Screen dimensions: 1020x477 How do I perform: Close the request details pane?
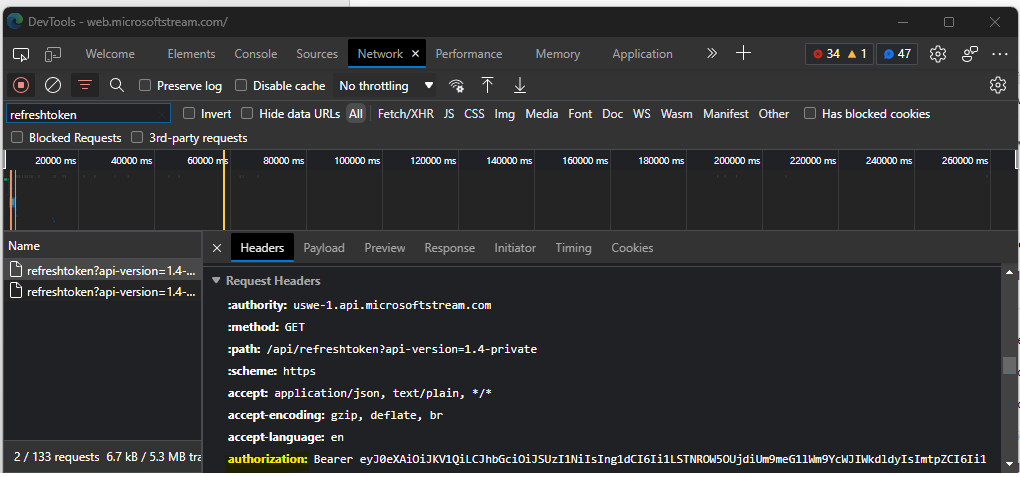tap(217, 248)
